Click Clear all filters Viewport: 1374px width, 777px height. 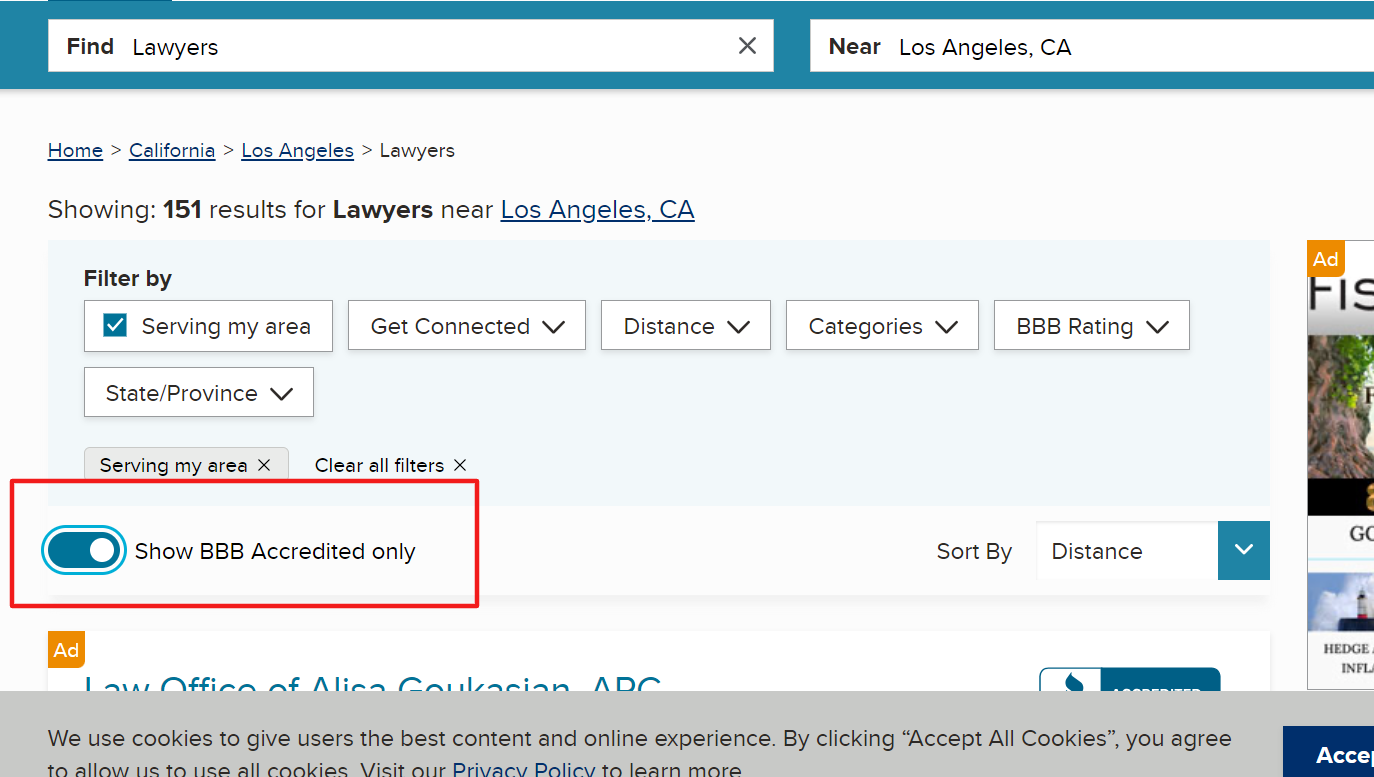[390, 465]
